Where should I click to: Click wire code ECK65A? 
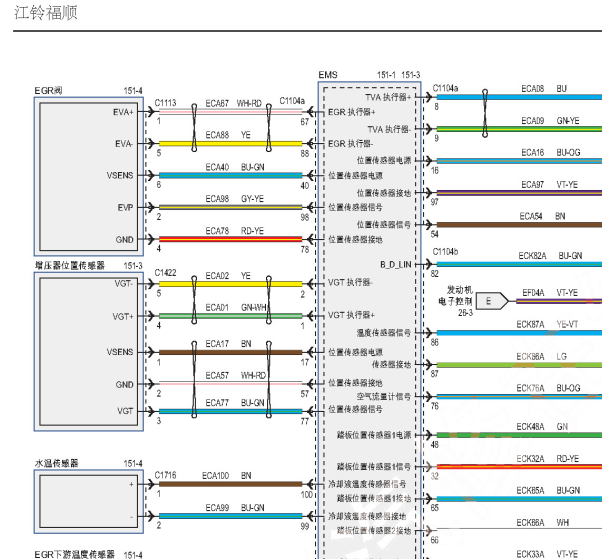(530, 491)
